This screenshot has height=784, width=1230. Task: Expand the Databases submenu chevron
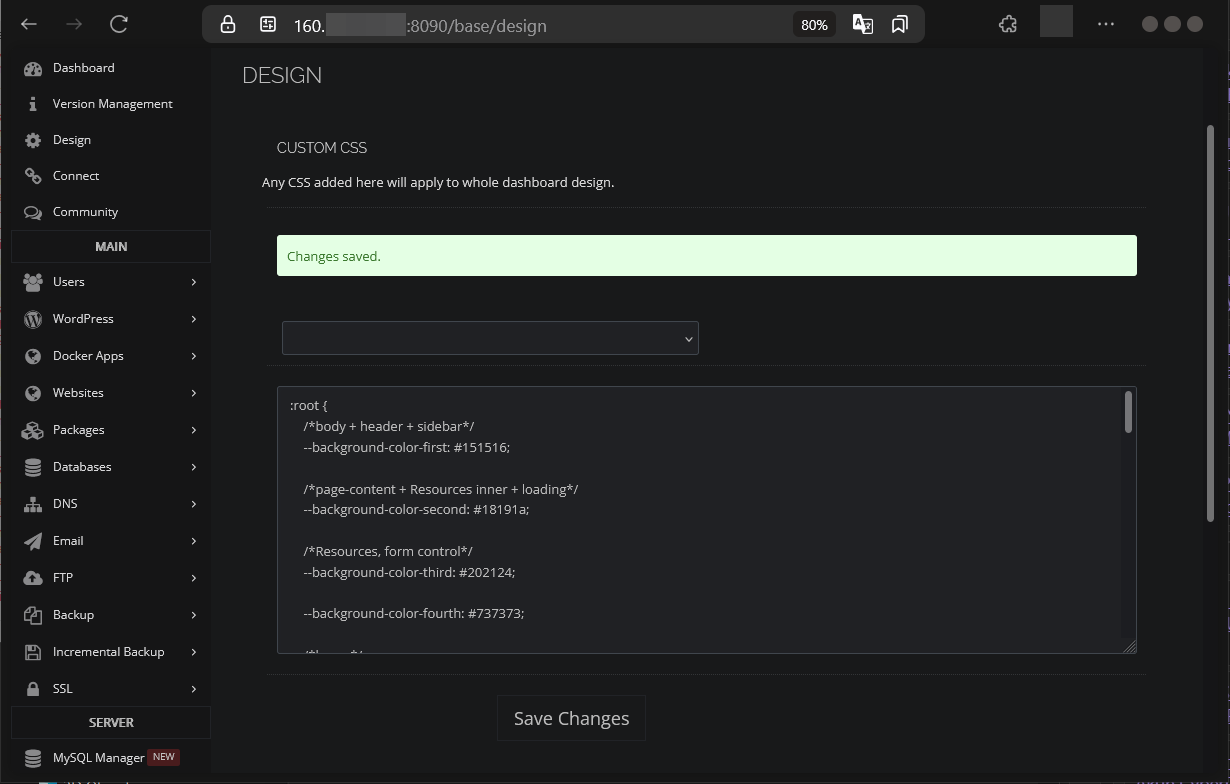(x=194, y=467)
